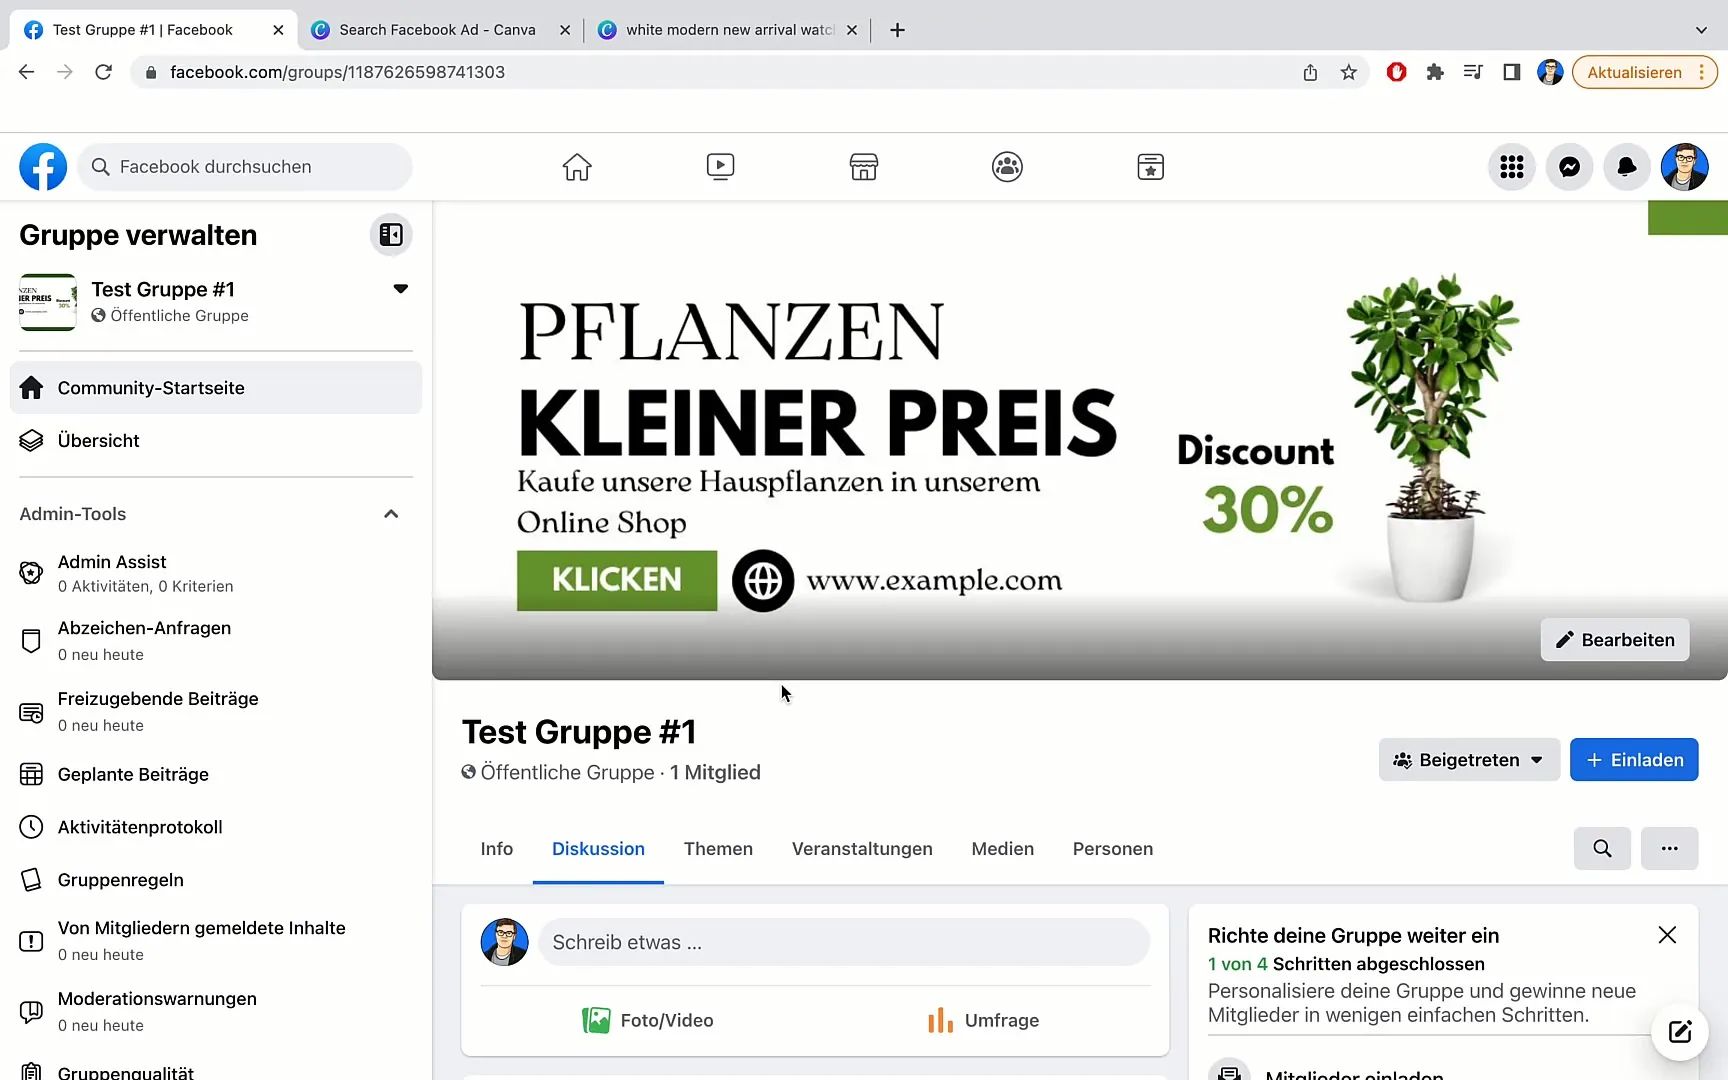Open the Gaming icon in top navigation
The height and width of the screenshot is (1080, 1728).
[1151, 167]
